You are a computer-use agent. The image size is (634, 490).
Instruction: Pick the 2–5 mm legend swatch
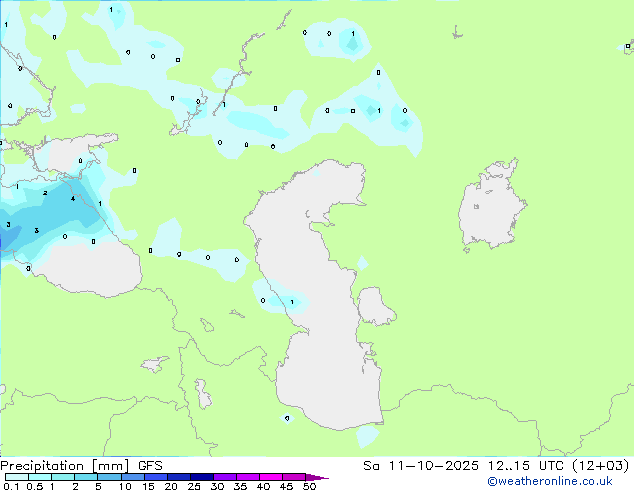coord(86,477)
